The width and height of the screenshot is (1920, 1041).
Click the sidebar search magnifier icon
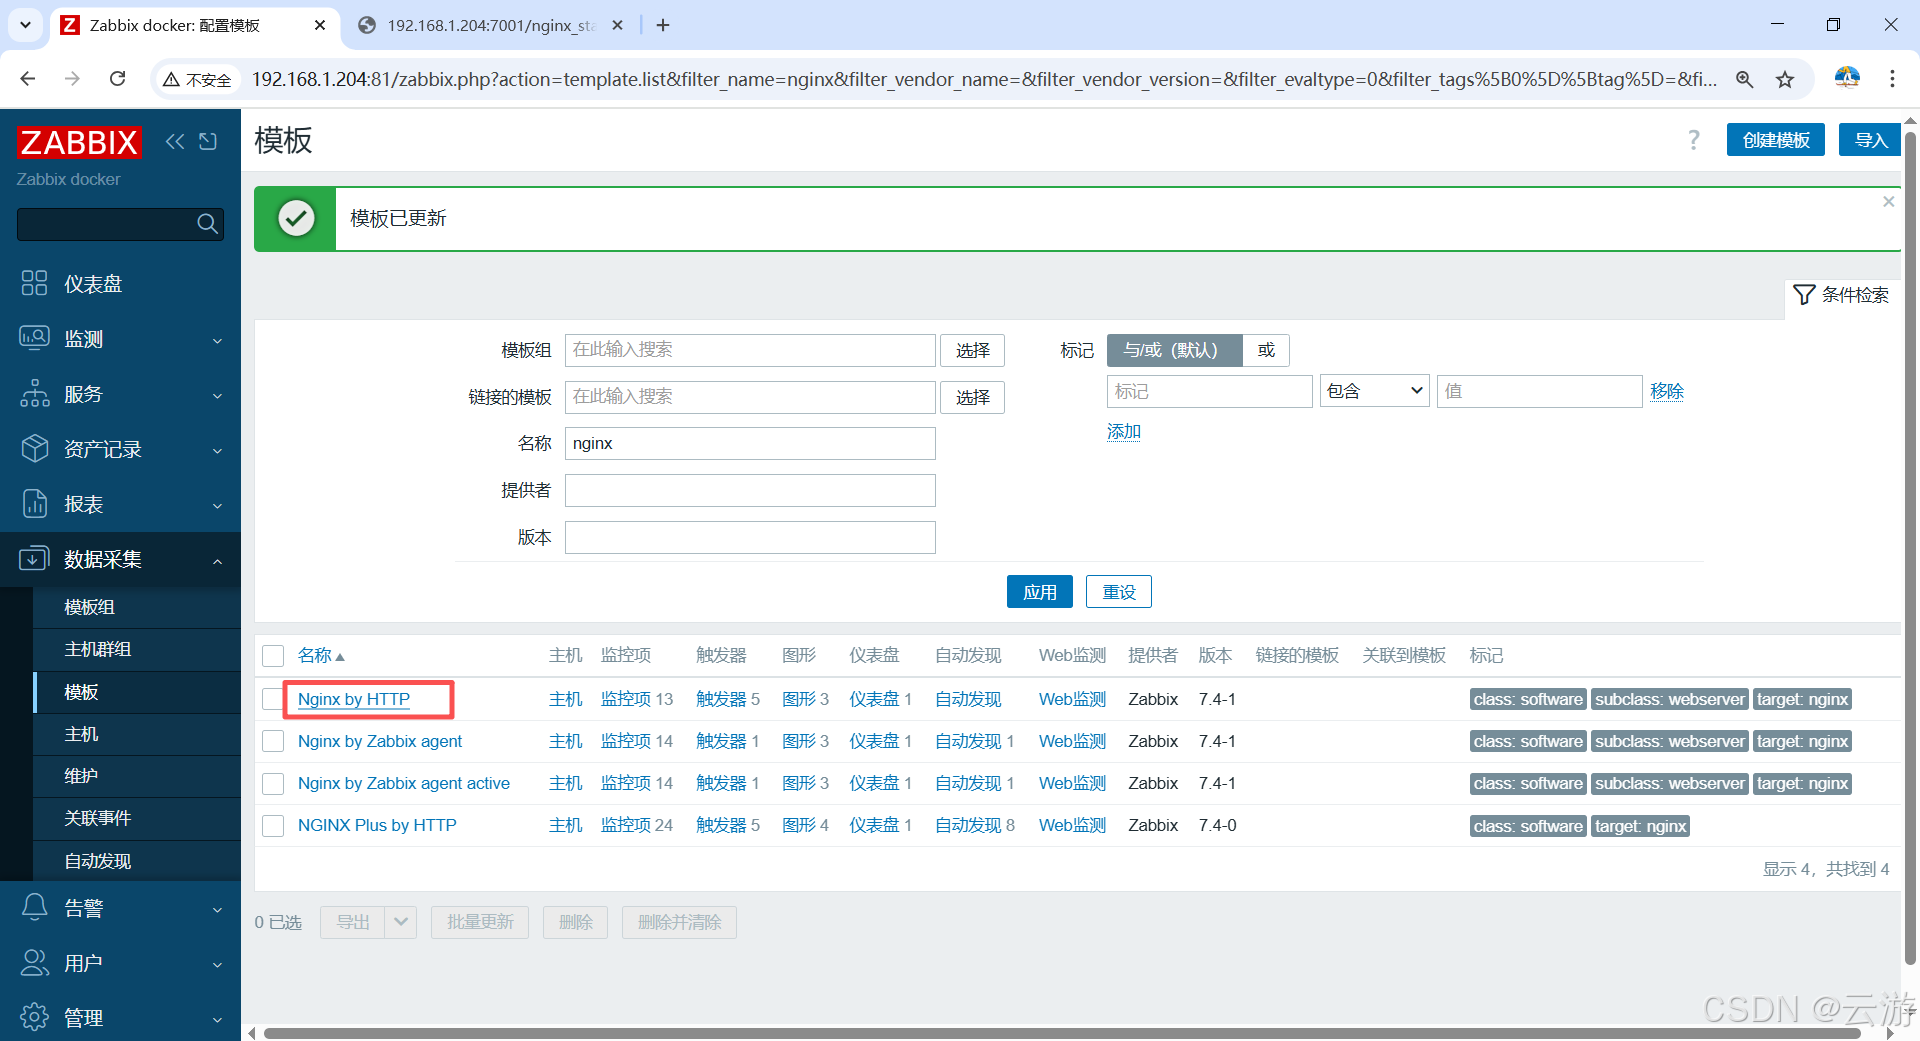[x=207, y=224]
